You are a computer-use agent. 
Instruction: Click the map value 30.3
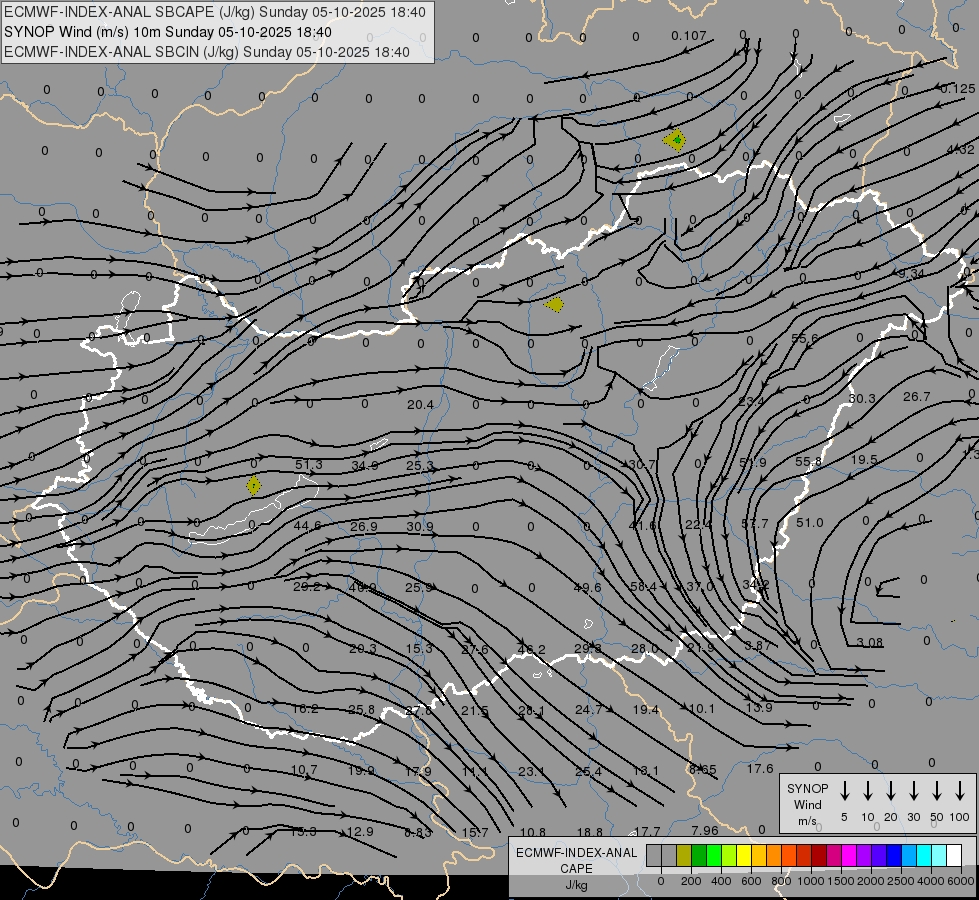click(862, 398)
